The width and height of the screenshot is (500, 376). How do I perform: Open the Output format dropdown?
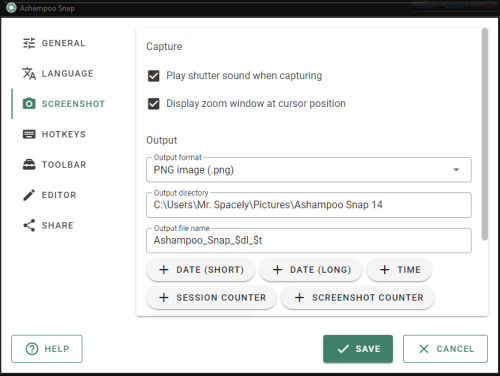309,170
